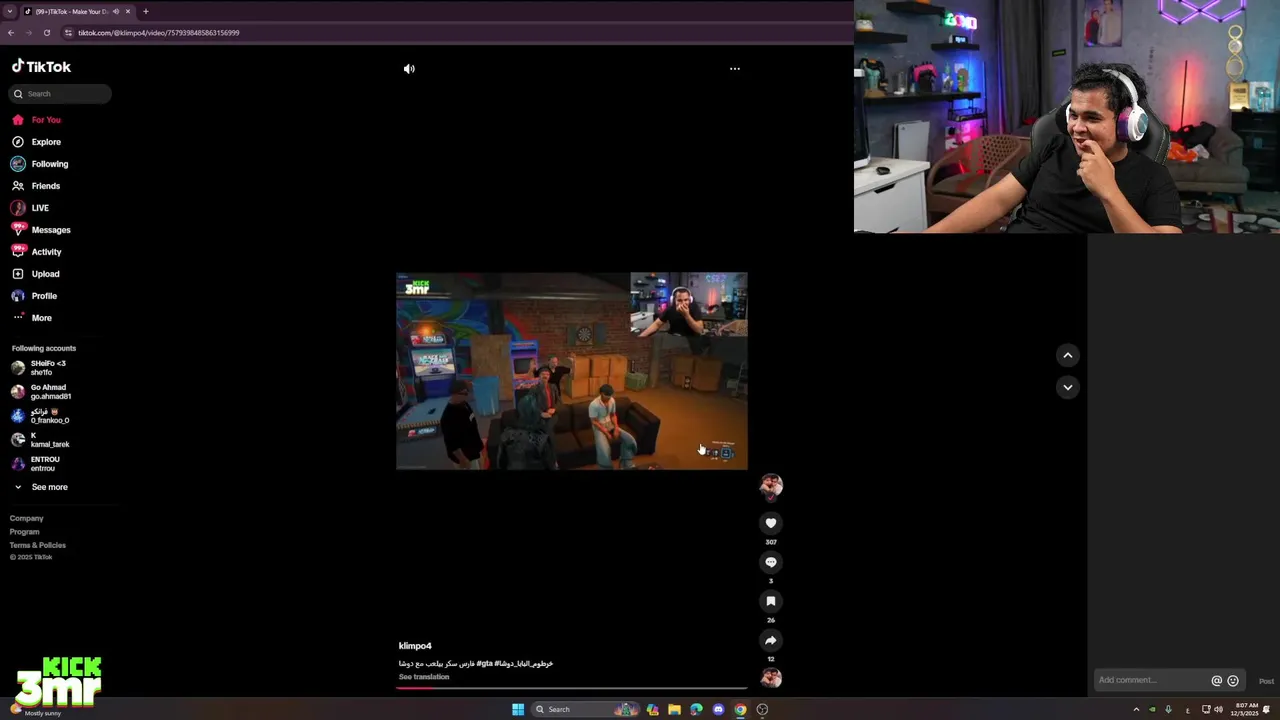Viewport: 1280px width, 720px height.
Task: Open the Explore page
Action: [37, 142]
